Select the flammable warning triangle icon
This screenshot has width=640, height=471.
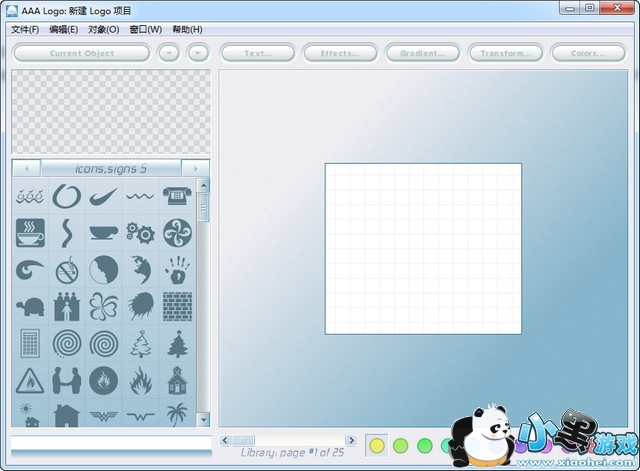[30, 380]
